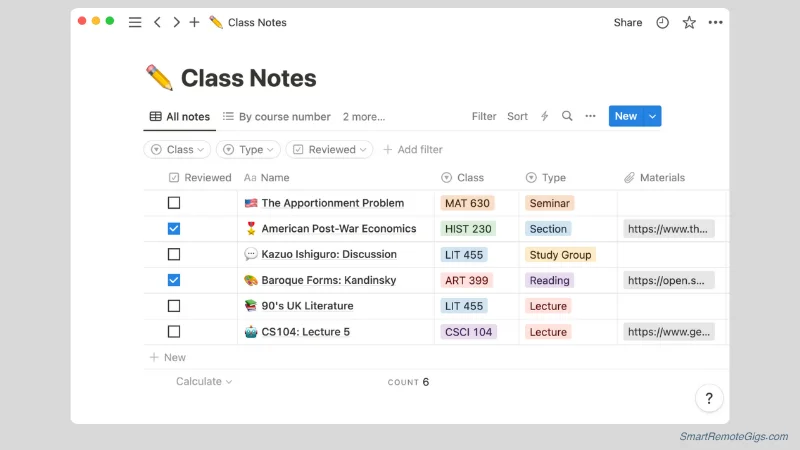Click the Section type tag
The width and height of the screenshot is (800, 450).
pyautogui.click(x=548, y=229)
